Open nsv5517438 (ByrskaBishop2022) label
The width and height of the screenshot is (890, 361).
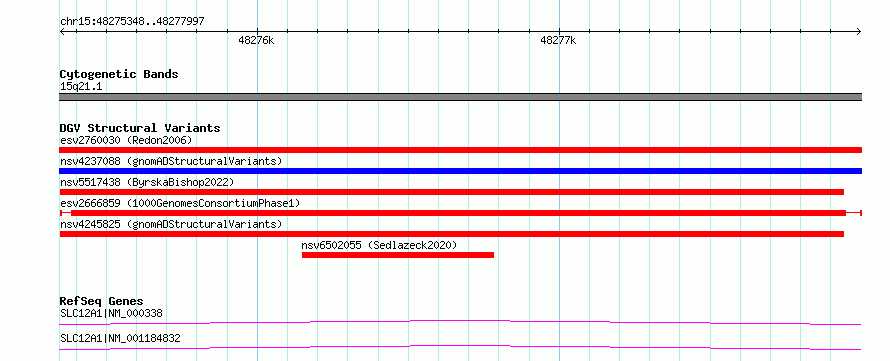147,182
